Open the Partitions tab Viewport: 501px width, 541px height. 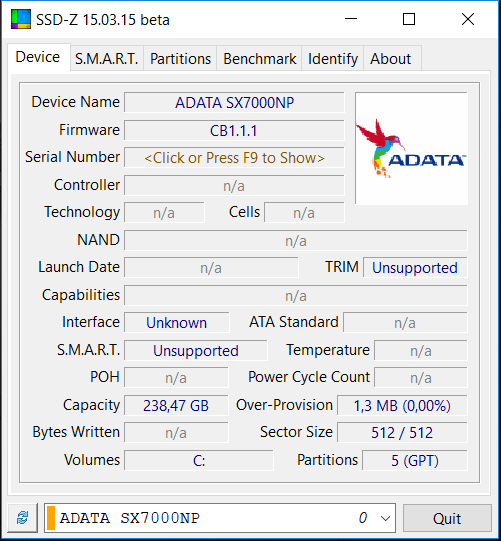coord(180,59)
